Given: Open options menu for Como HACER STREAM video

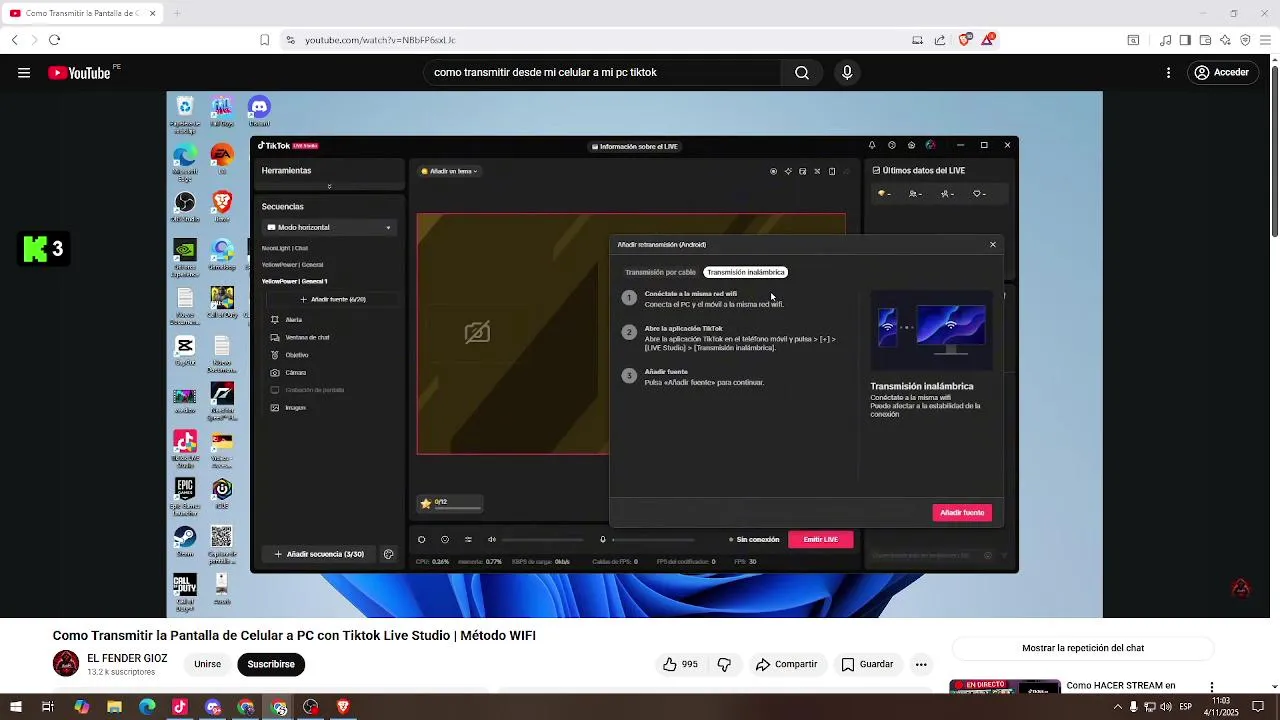Looking at the screenshot, I should pos(1212,687).
